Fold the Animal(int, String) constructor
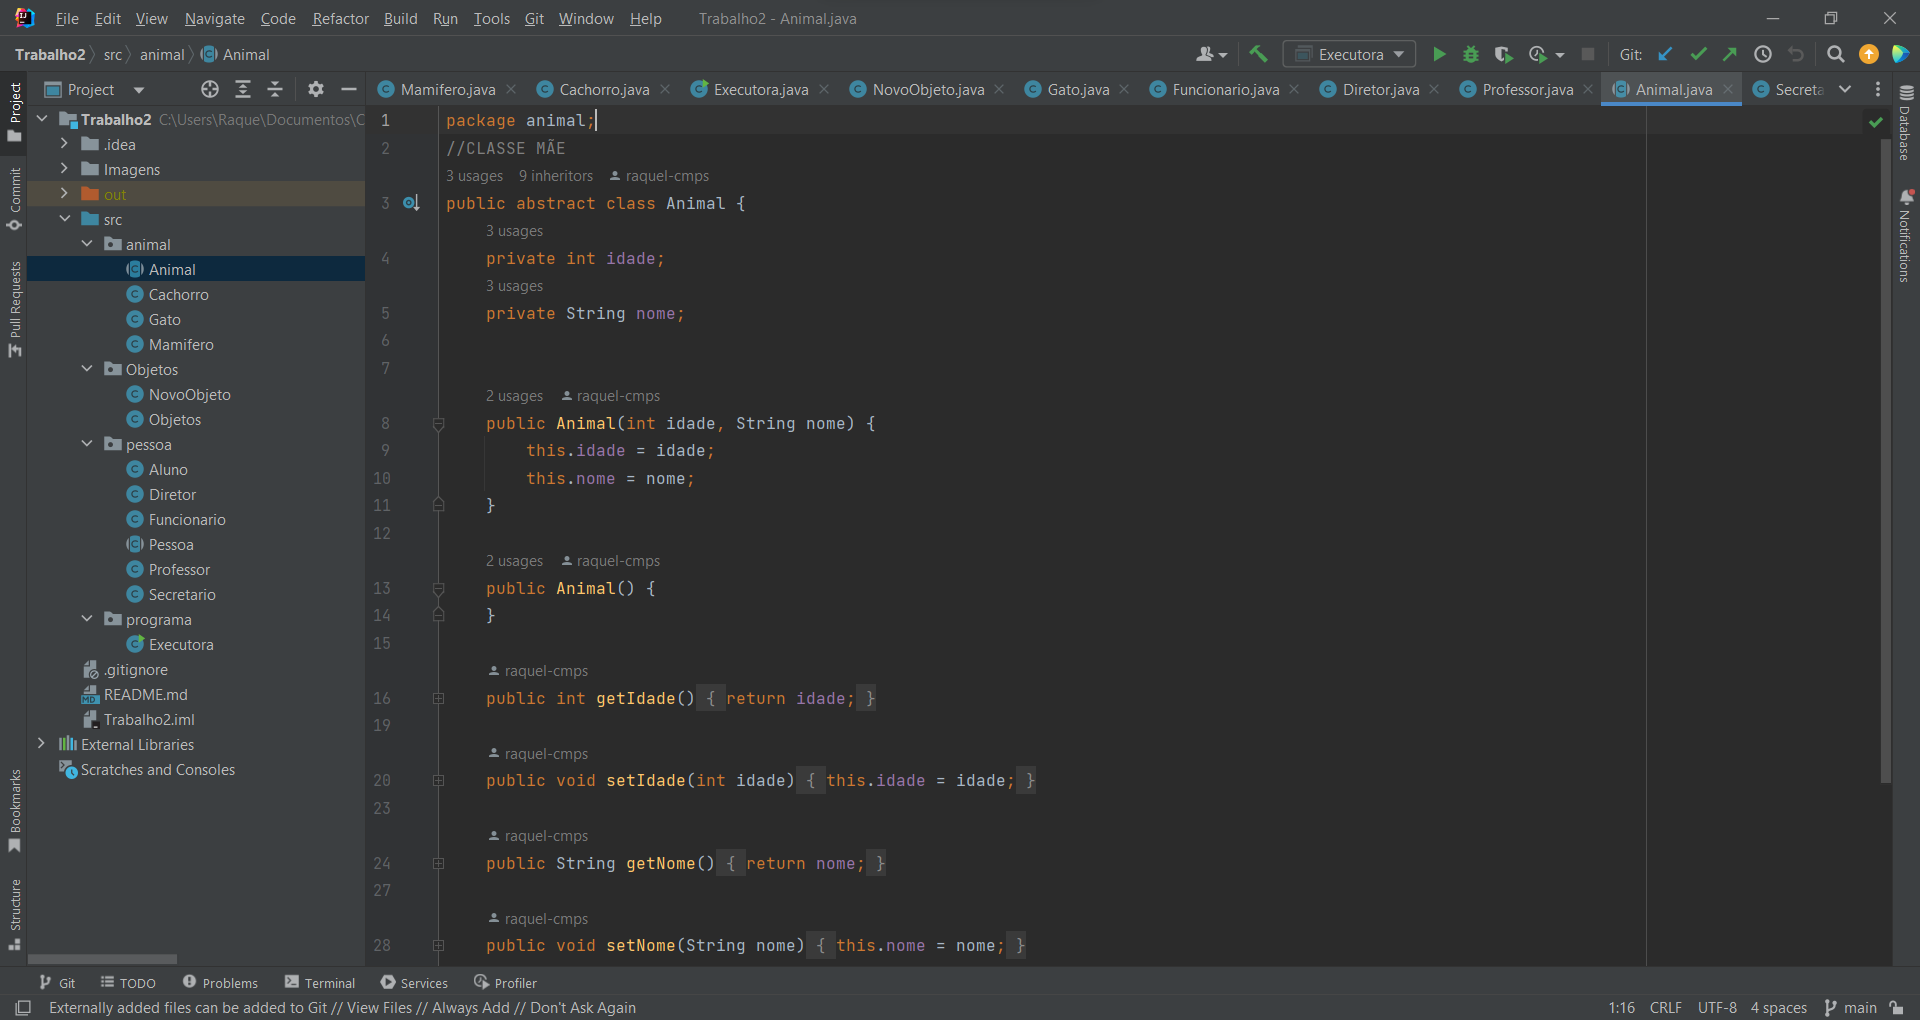 (x=438, y=424)
